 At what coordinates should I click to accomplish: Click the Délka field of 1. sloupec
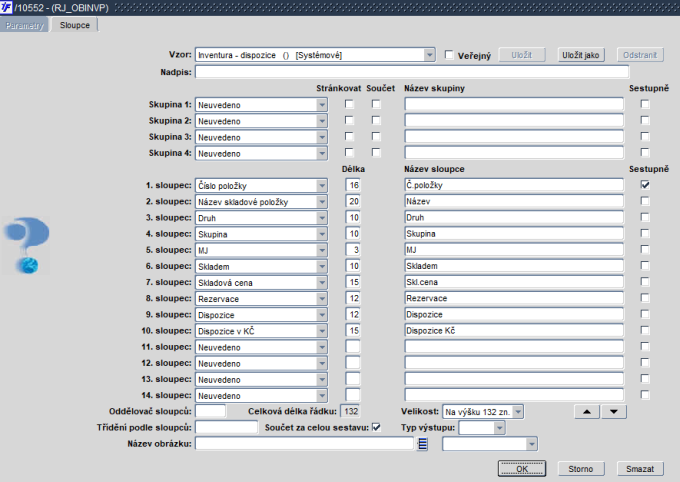tap(353, 185)
